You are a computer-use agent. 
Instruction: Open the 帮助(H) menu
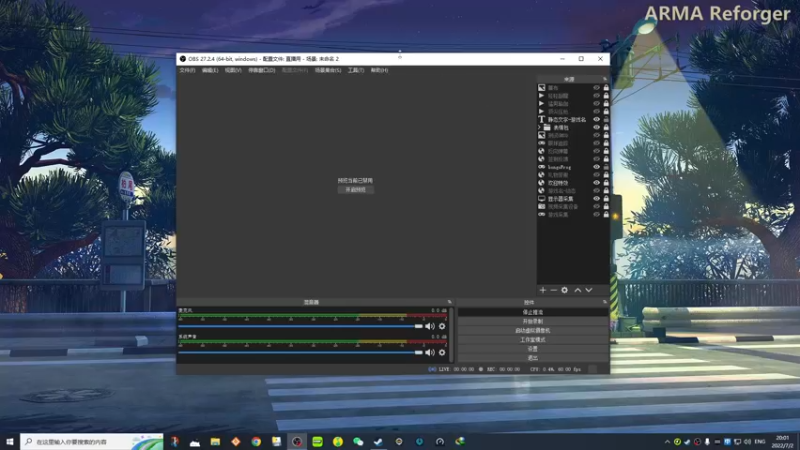click(x=379, y=70)
